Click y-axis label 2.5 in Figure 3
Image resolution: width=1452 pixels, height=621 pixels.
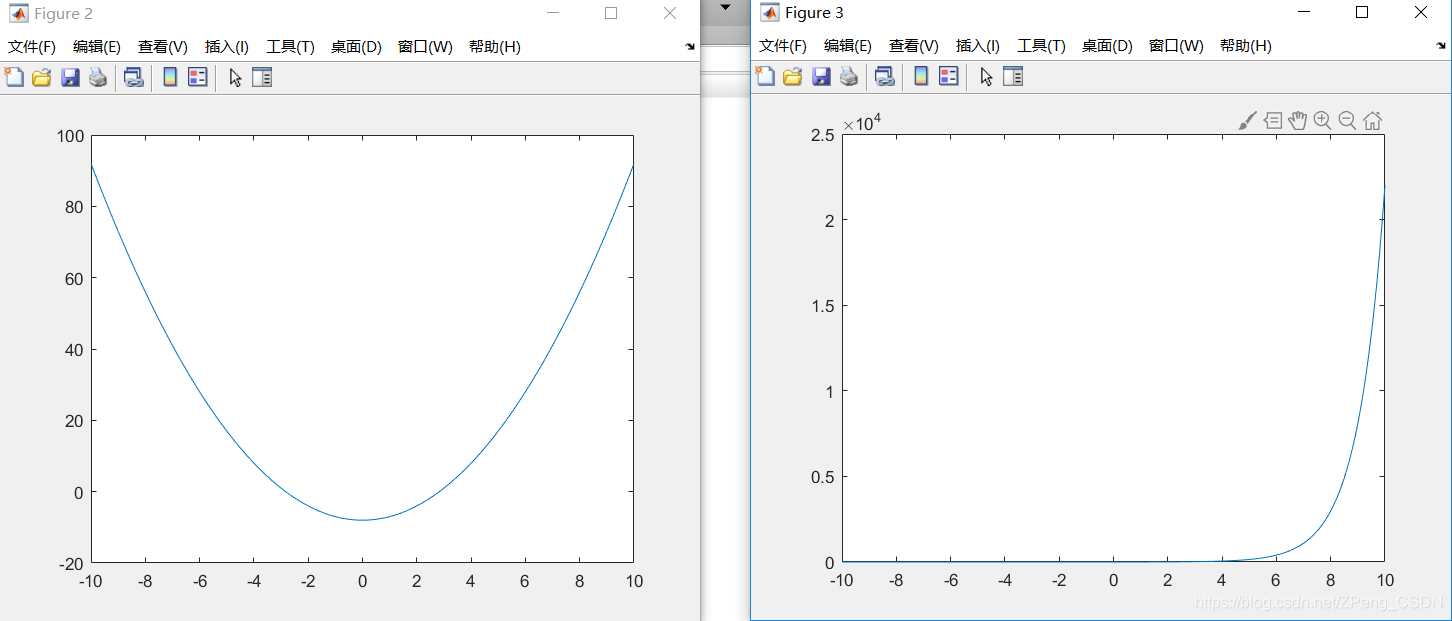tap(822, 136)
